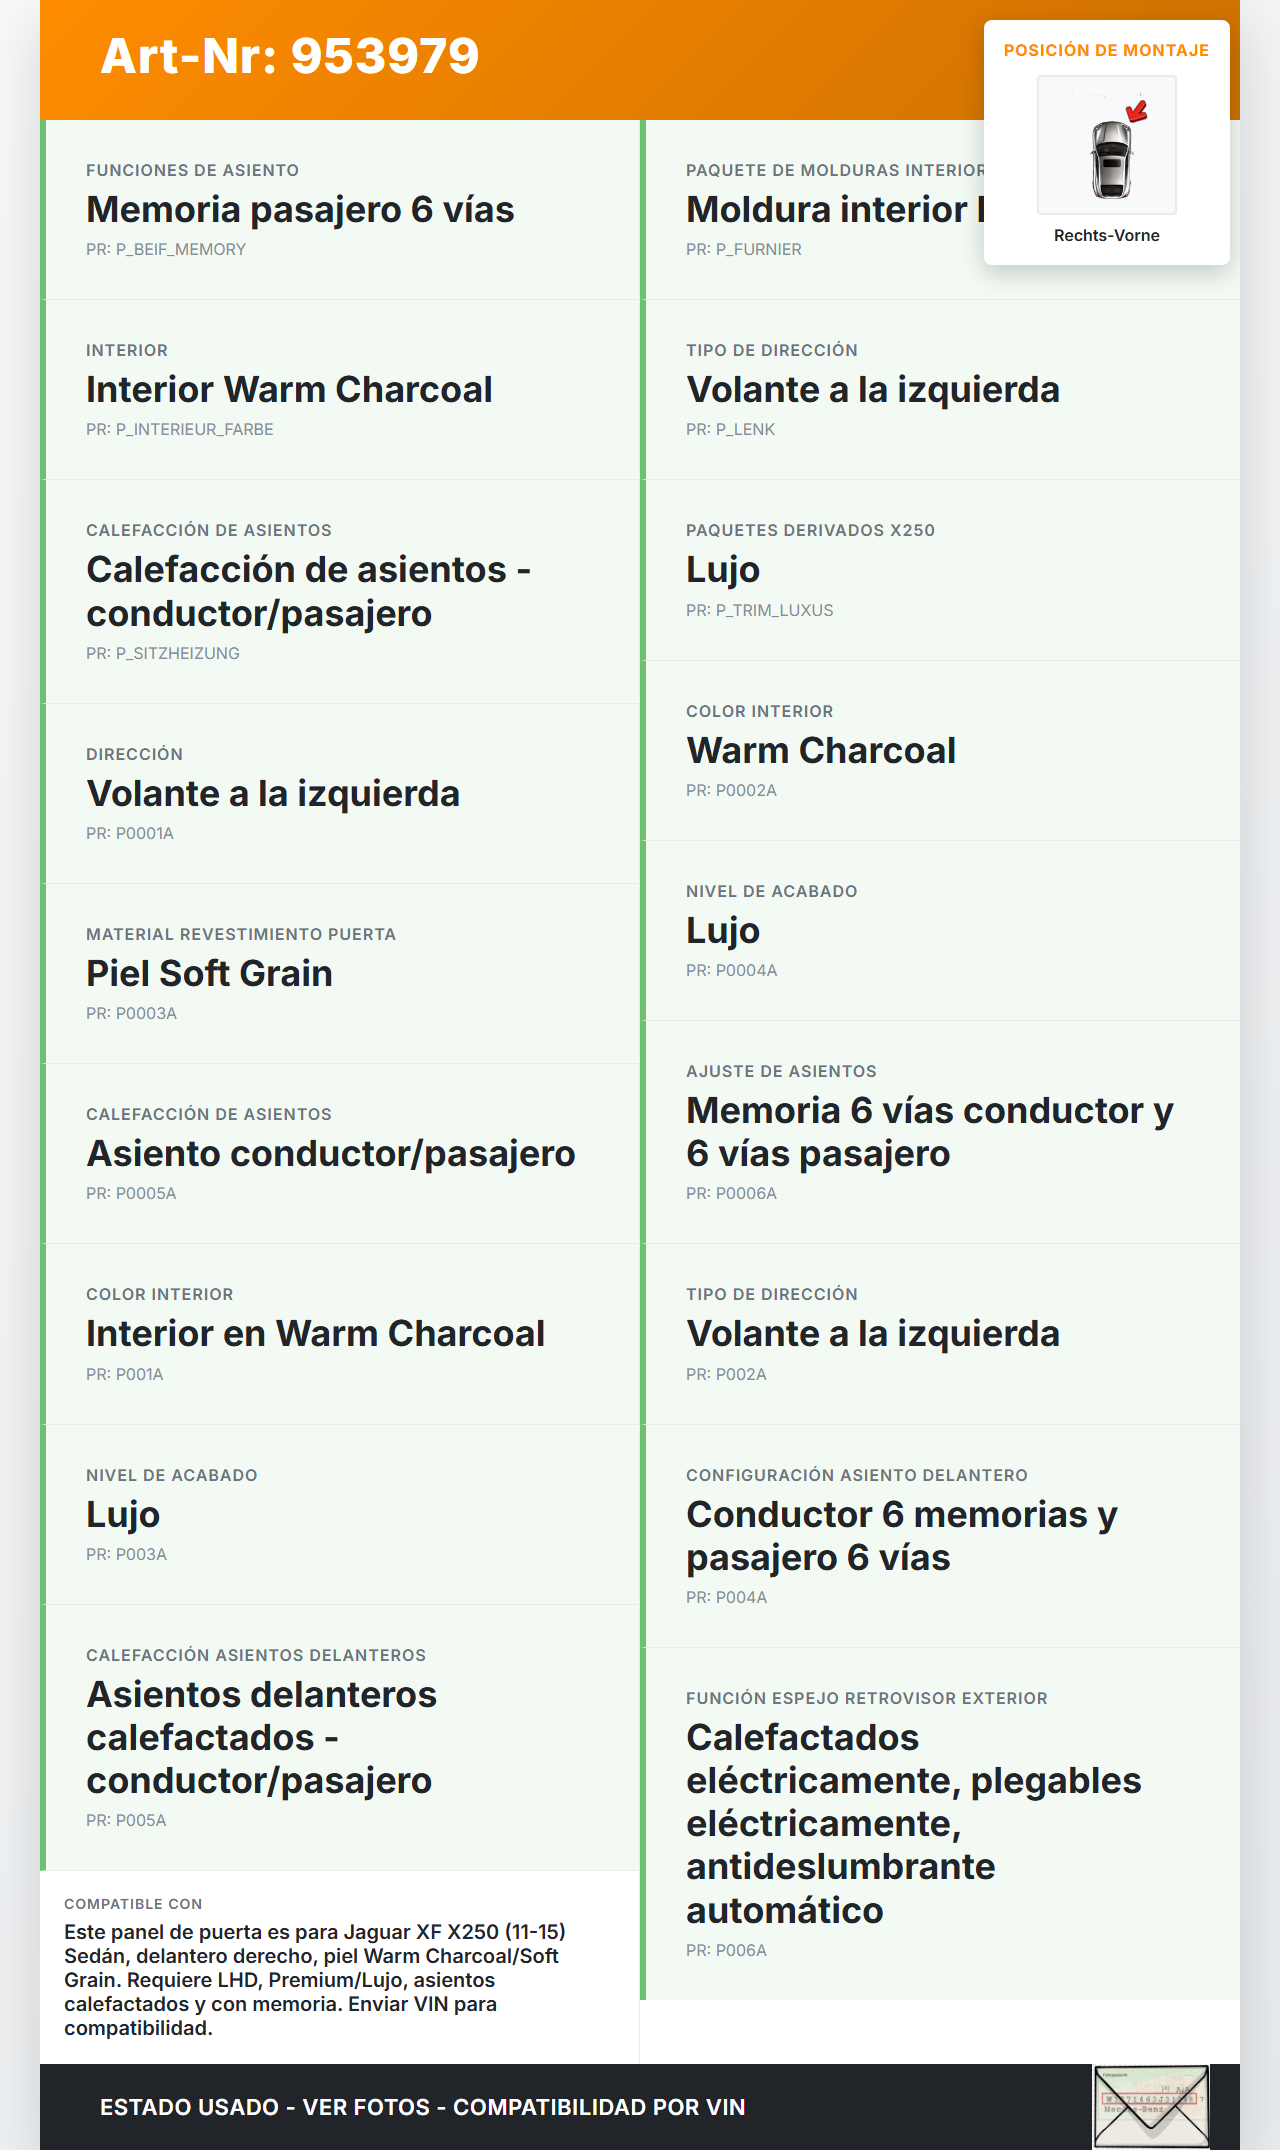Click the exterior mirror function spec
Screen dimensions: 1280x2151
coord(913,1823)
